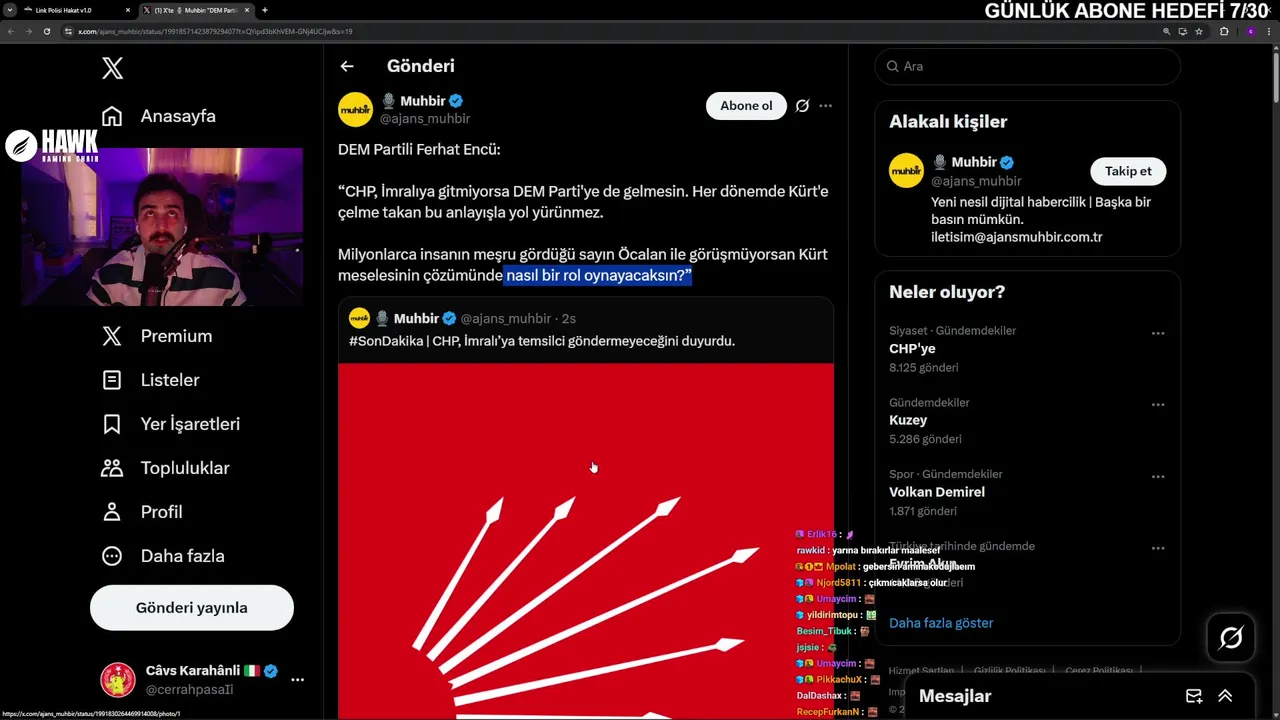Follow Muhbir with Takip et button

coord(1128,171)
